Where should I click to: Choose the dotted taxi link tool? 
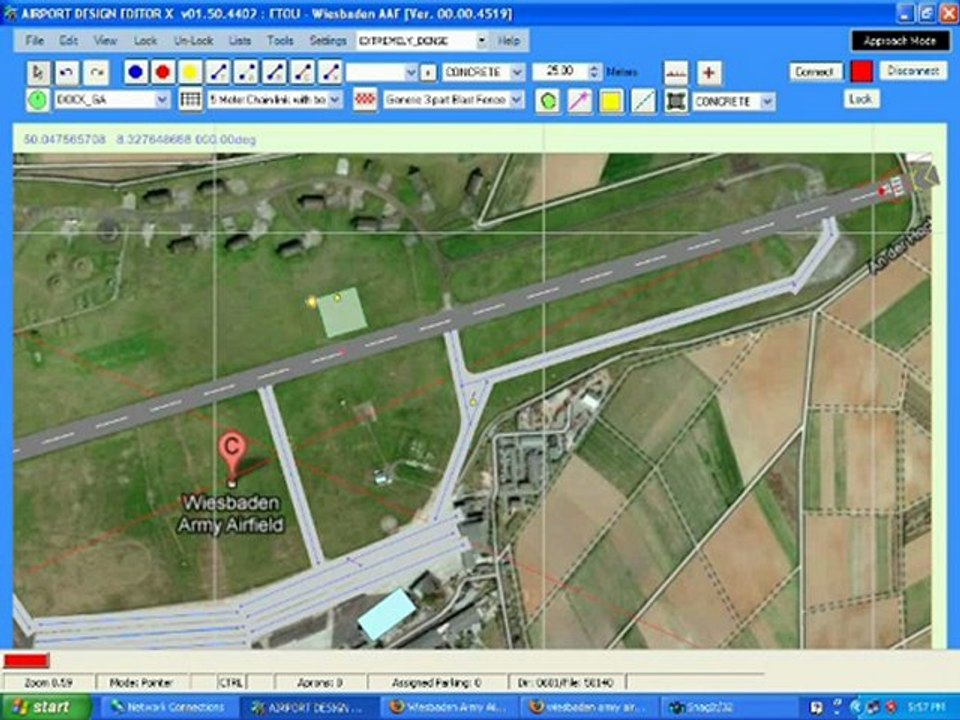point(246,72)
